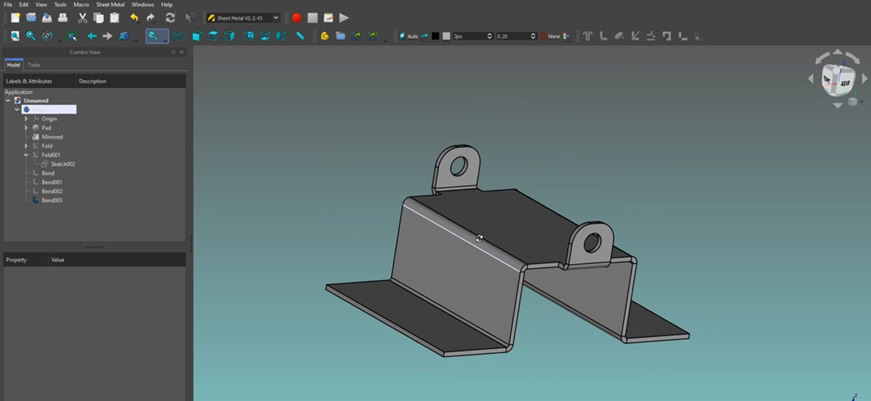This screenshot has height=401, width=871.
Task: Open the Sheet Metal workbench dropdown
Action: [x=243, y=18]
